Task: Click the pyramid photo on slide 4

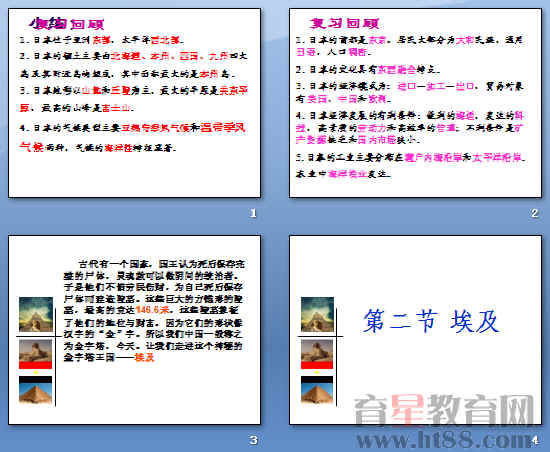Action: pos(317,393)
